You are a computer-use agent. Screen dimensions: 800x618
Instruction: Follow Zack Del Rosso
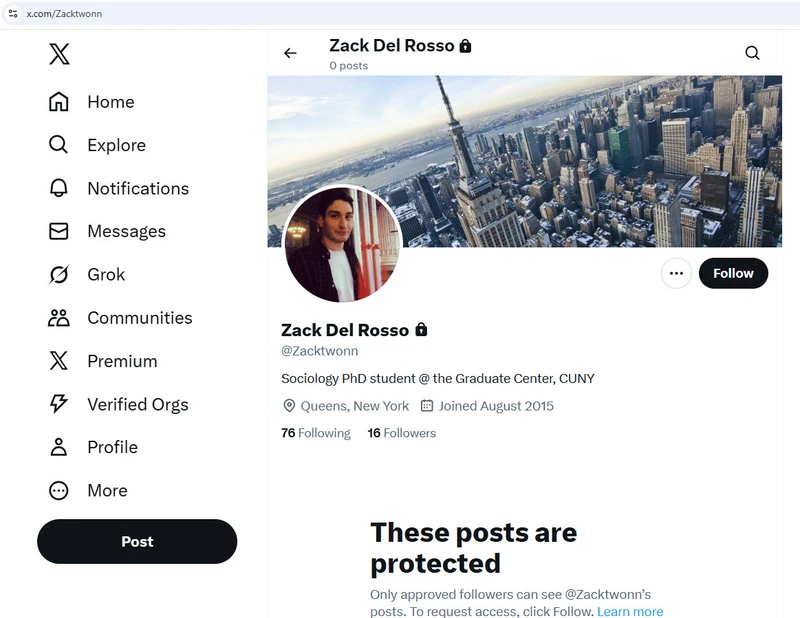[x=733, y=273]
